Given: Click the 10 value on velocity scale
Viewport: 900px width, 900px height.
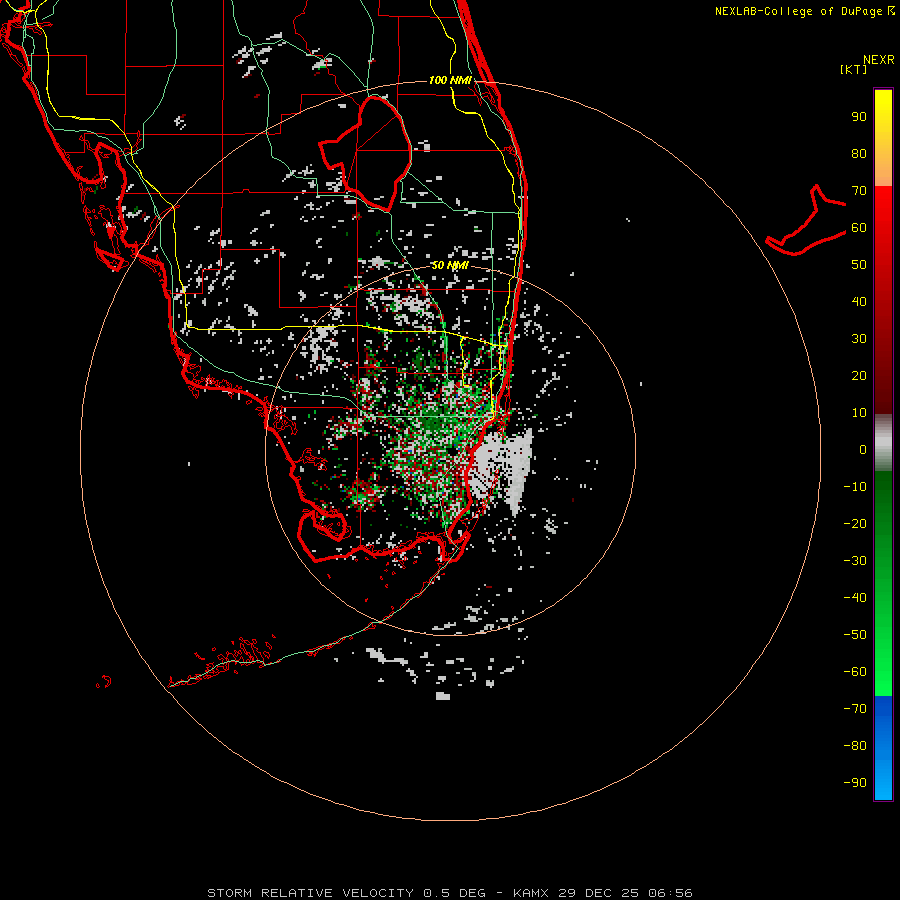Looking at the screenshot, I should click(859, 413).
